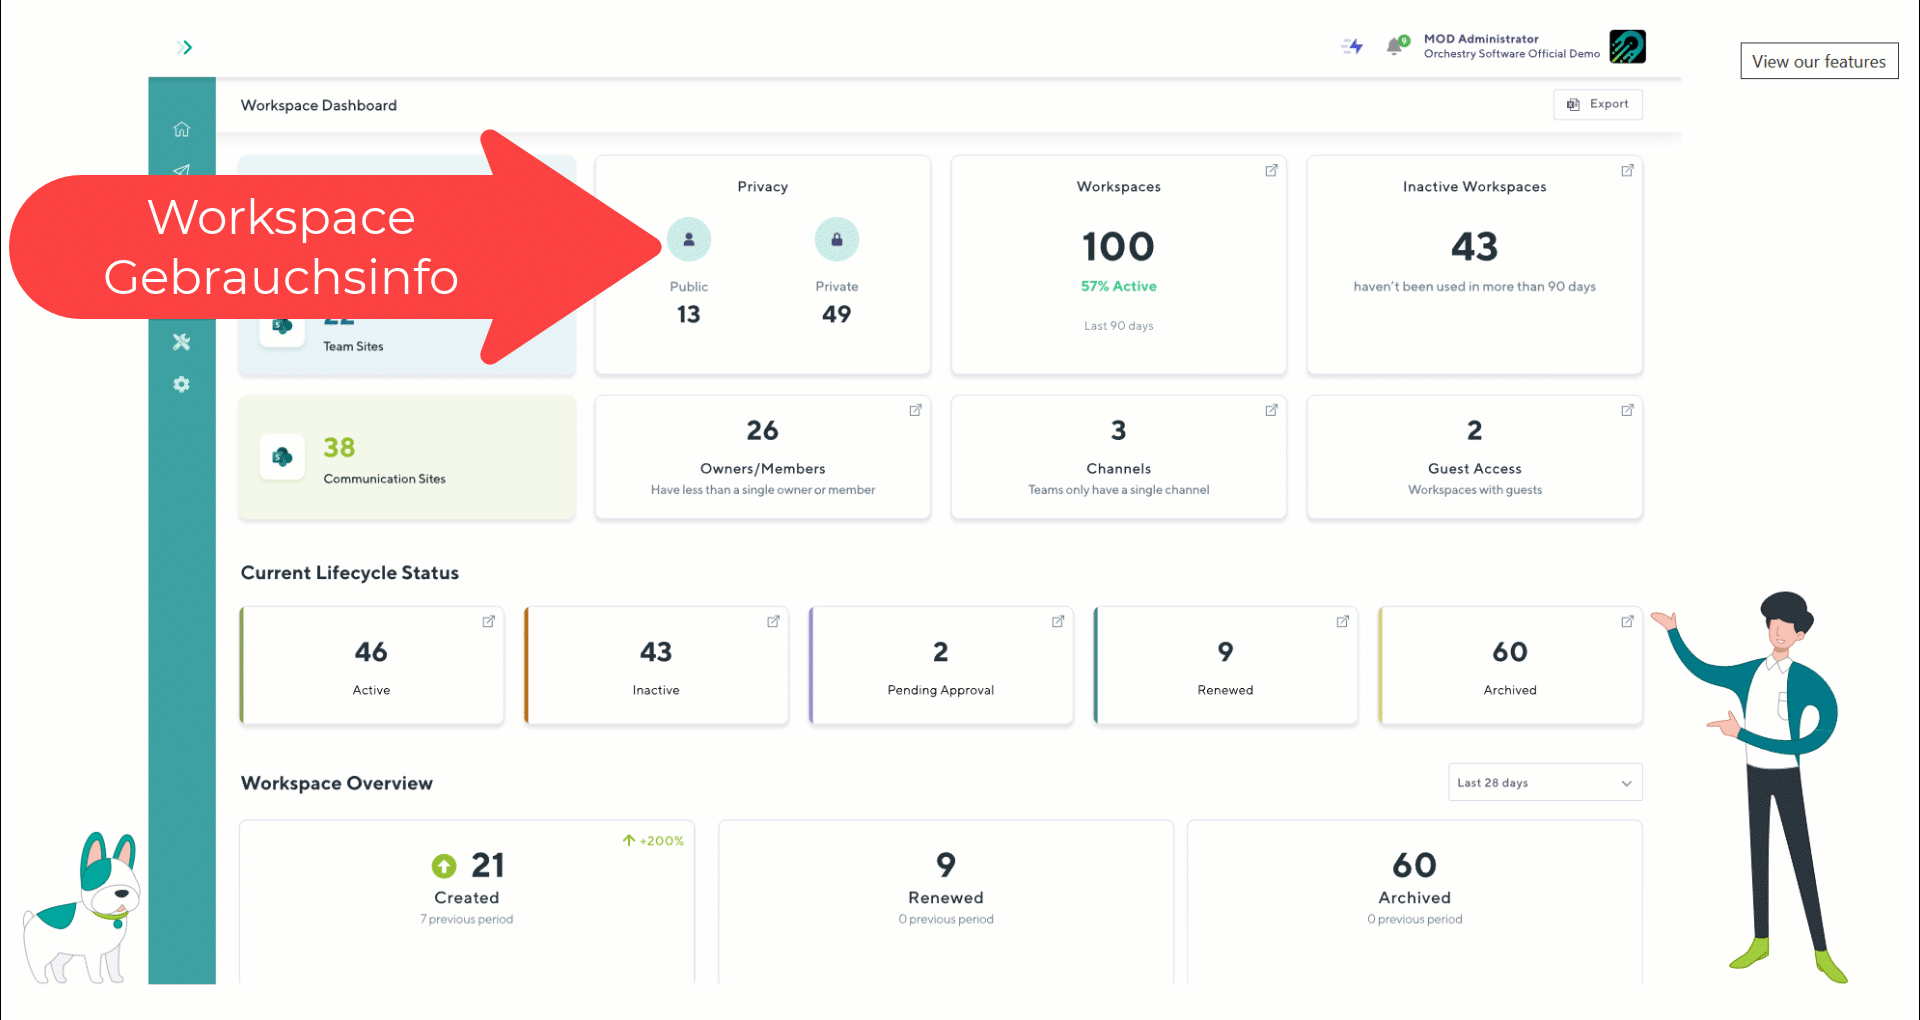This screenshot has height=1020, width=1920.
Task: Open the tools wrench icon in sidebar
Action: [181, 342]
